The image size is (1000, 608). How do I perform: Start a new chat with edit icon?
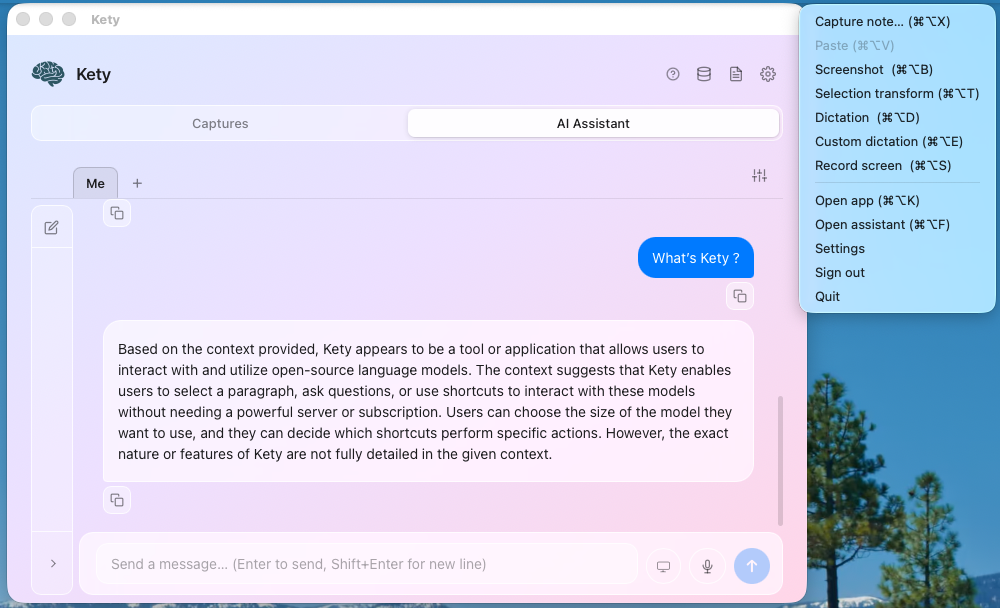tap(52, 227)
